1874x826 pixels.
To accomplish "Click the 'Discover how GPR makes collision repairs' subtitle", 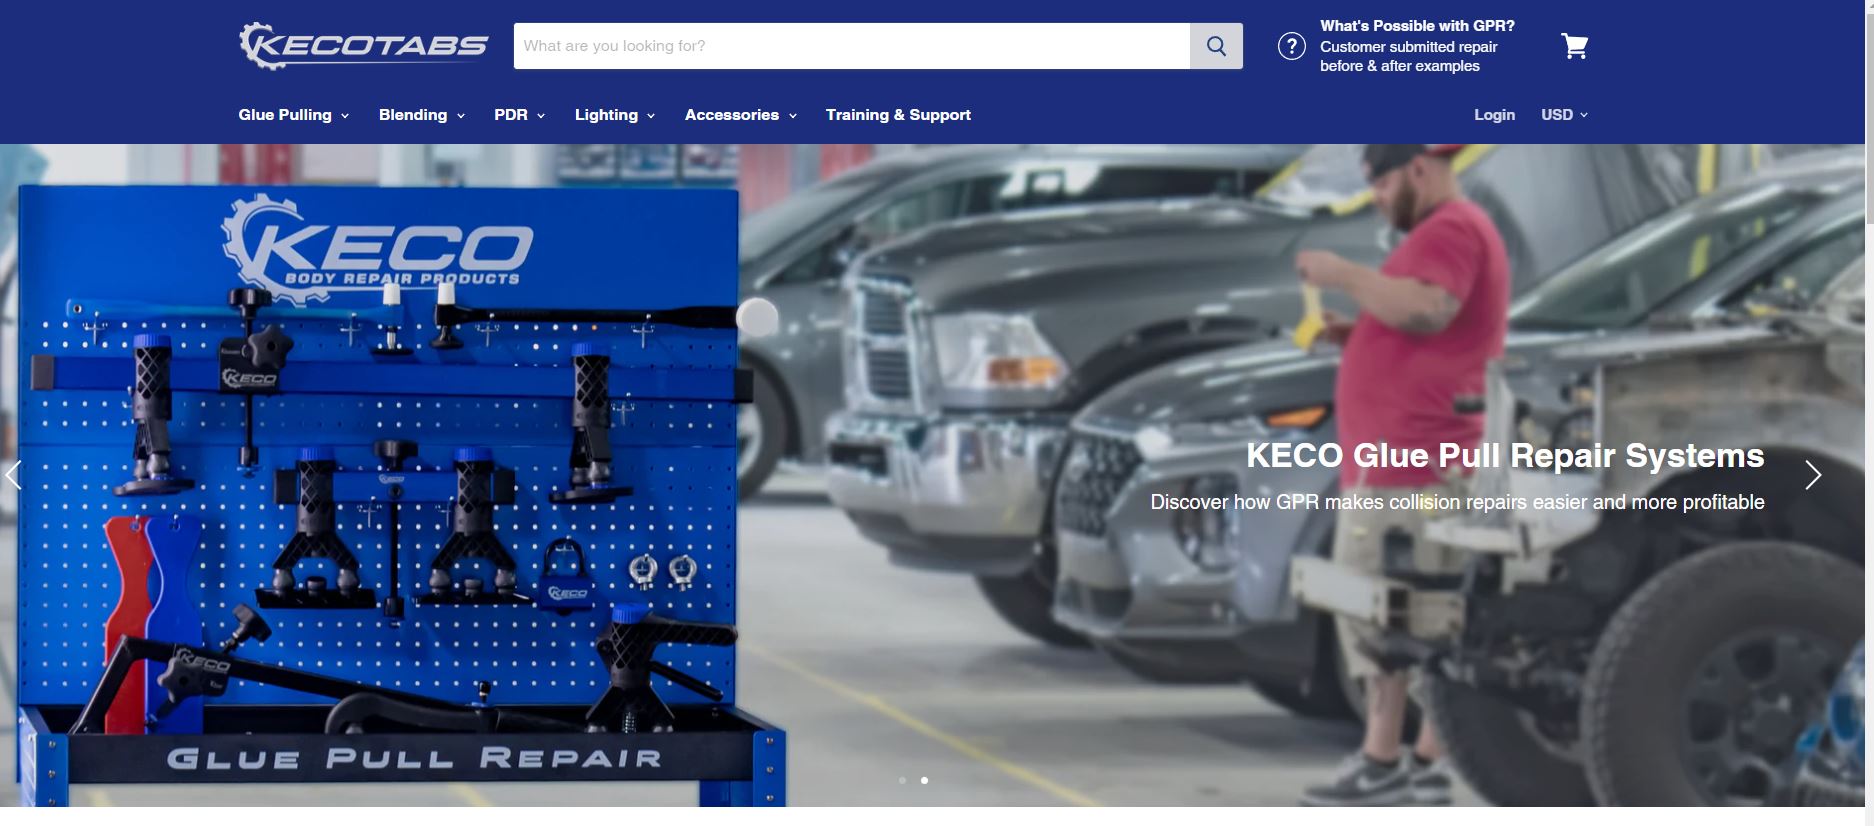I will tap(1457, 502).
